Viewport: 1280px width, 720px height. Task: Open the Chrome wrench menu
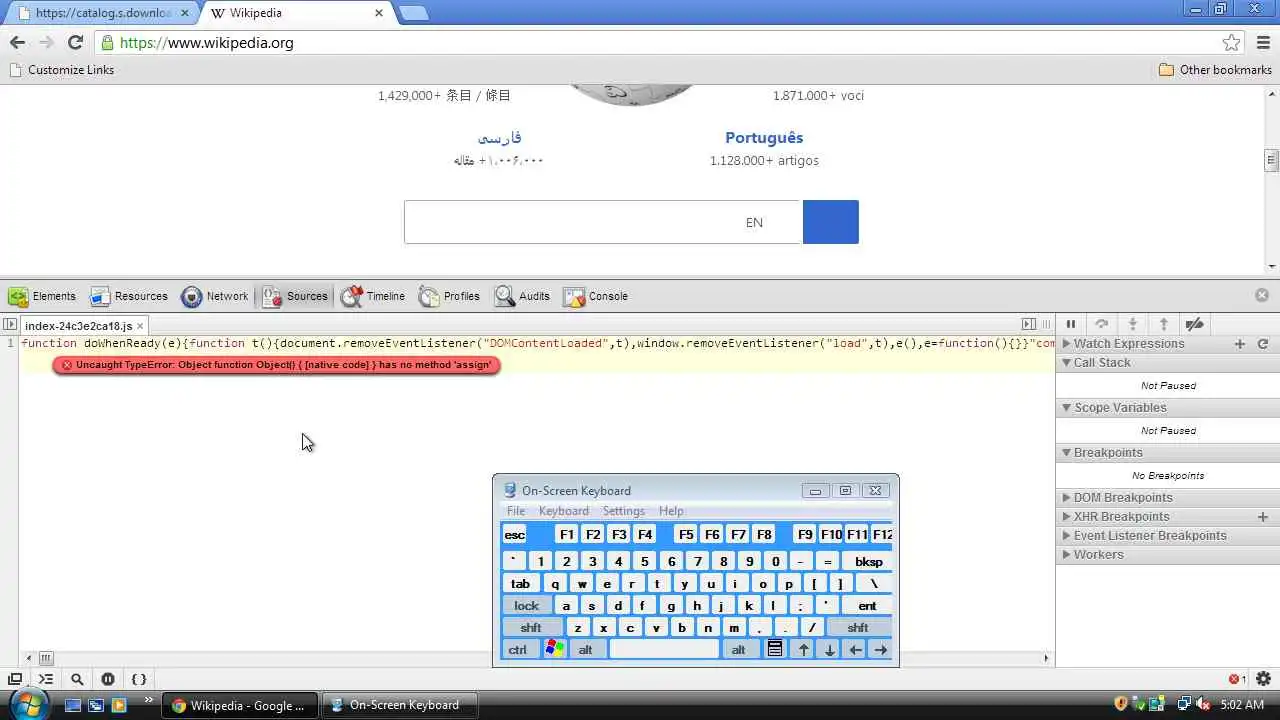point(1263,42)
